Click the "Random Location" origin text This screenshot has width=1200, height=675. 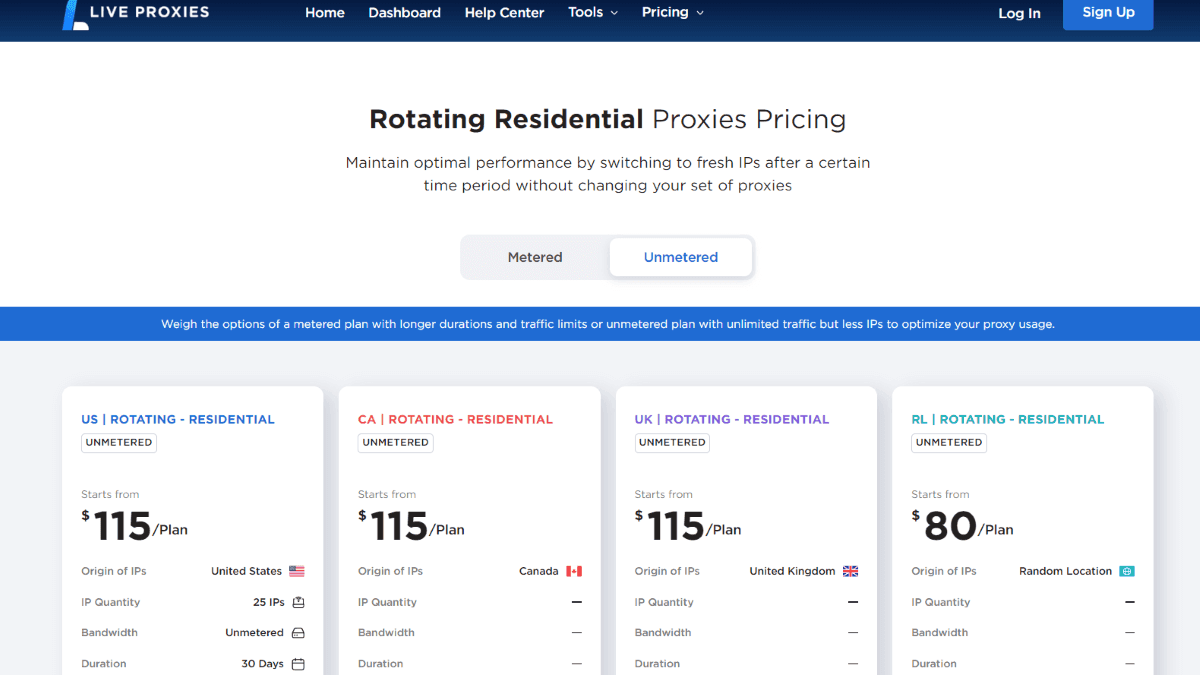click(1065, 571)
